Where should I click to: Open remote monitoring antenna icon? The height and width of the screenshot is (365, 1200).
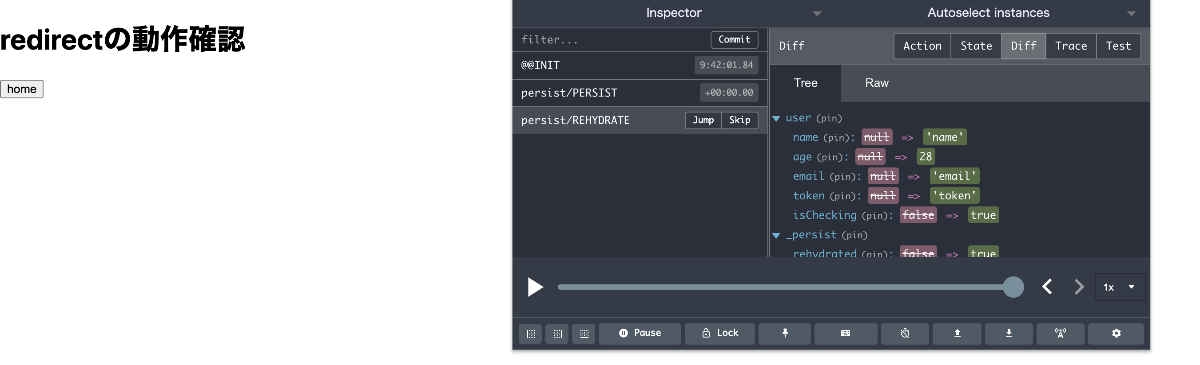(x=1061, y=333)
